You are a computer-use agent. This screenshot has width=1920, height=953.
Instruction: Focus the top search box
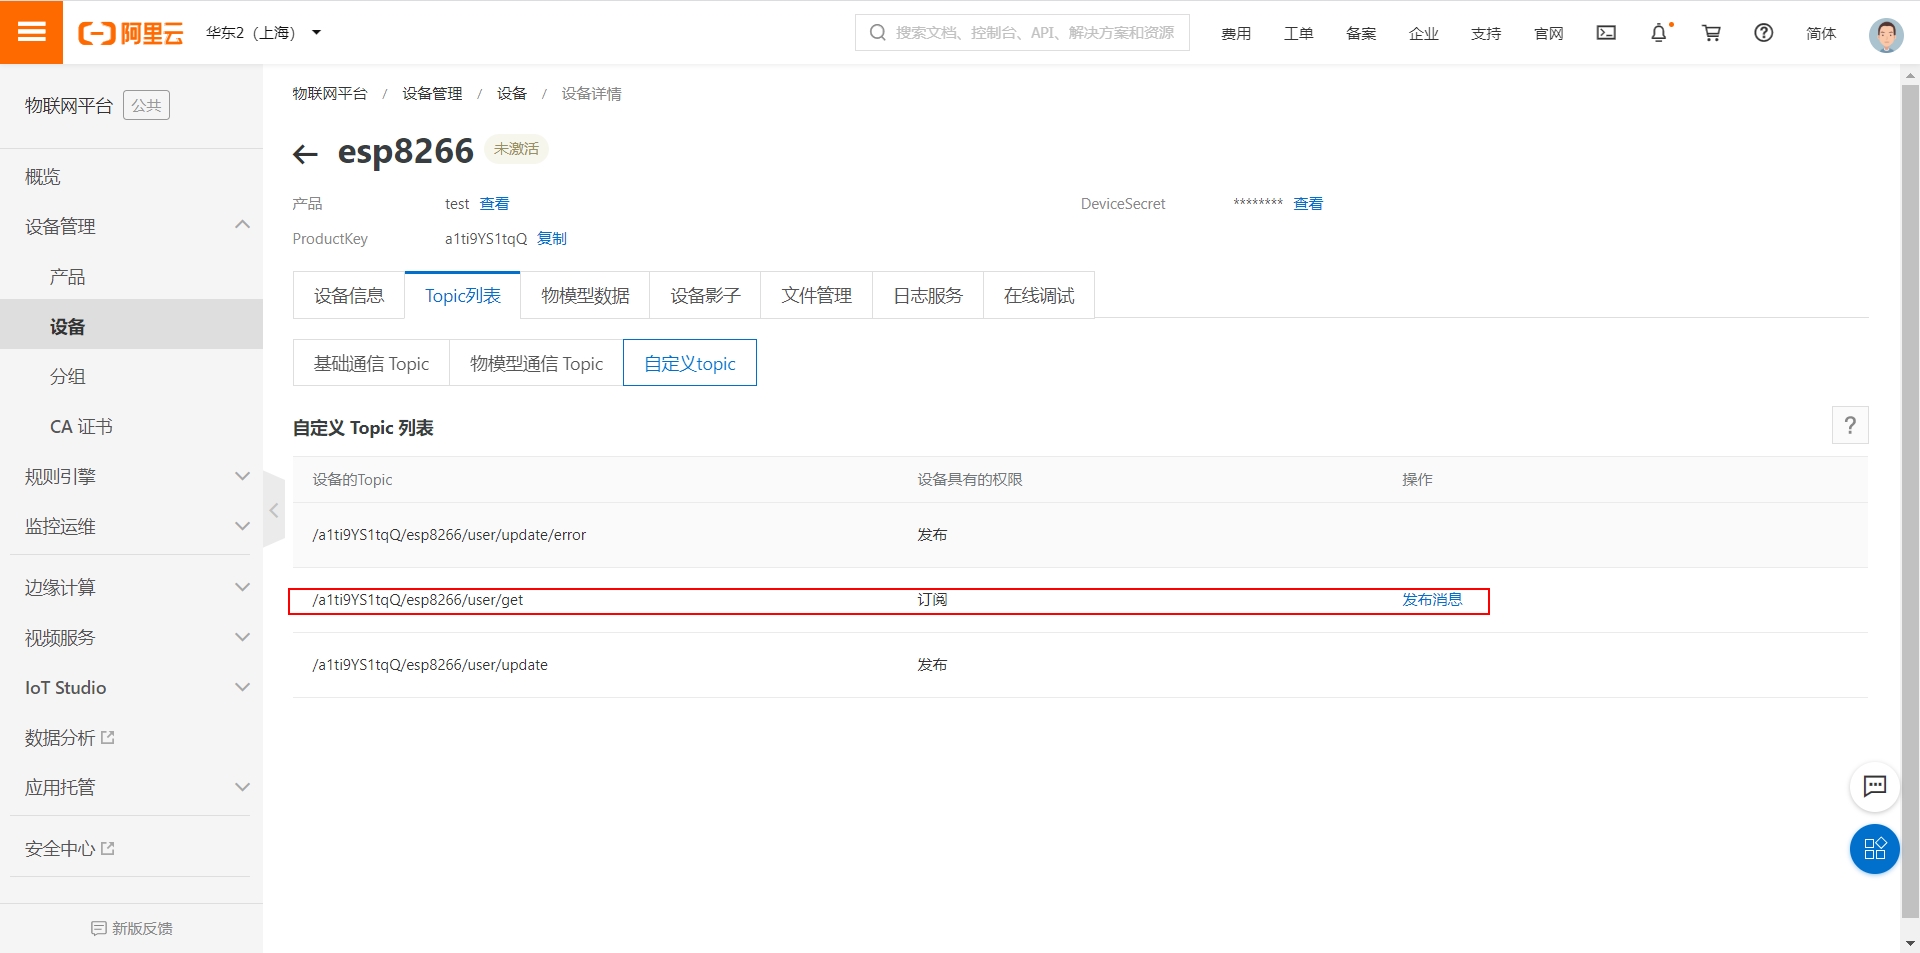(x=1022, y=33)
